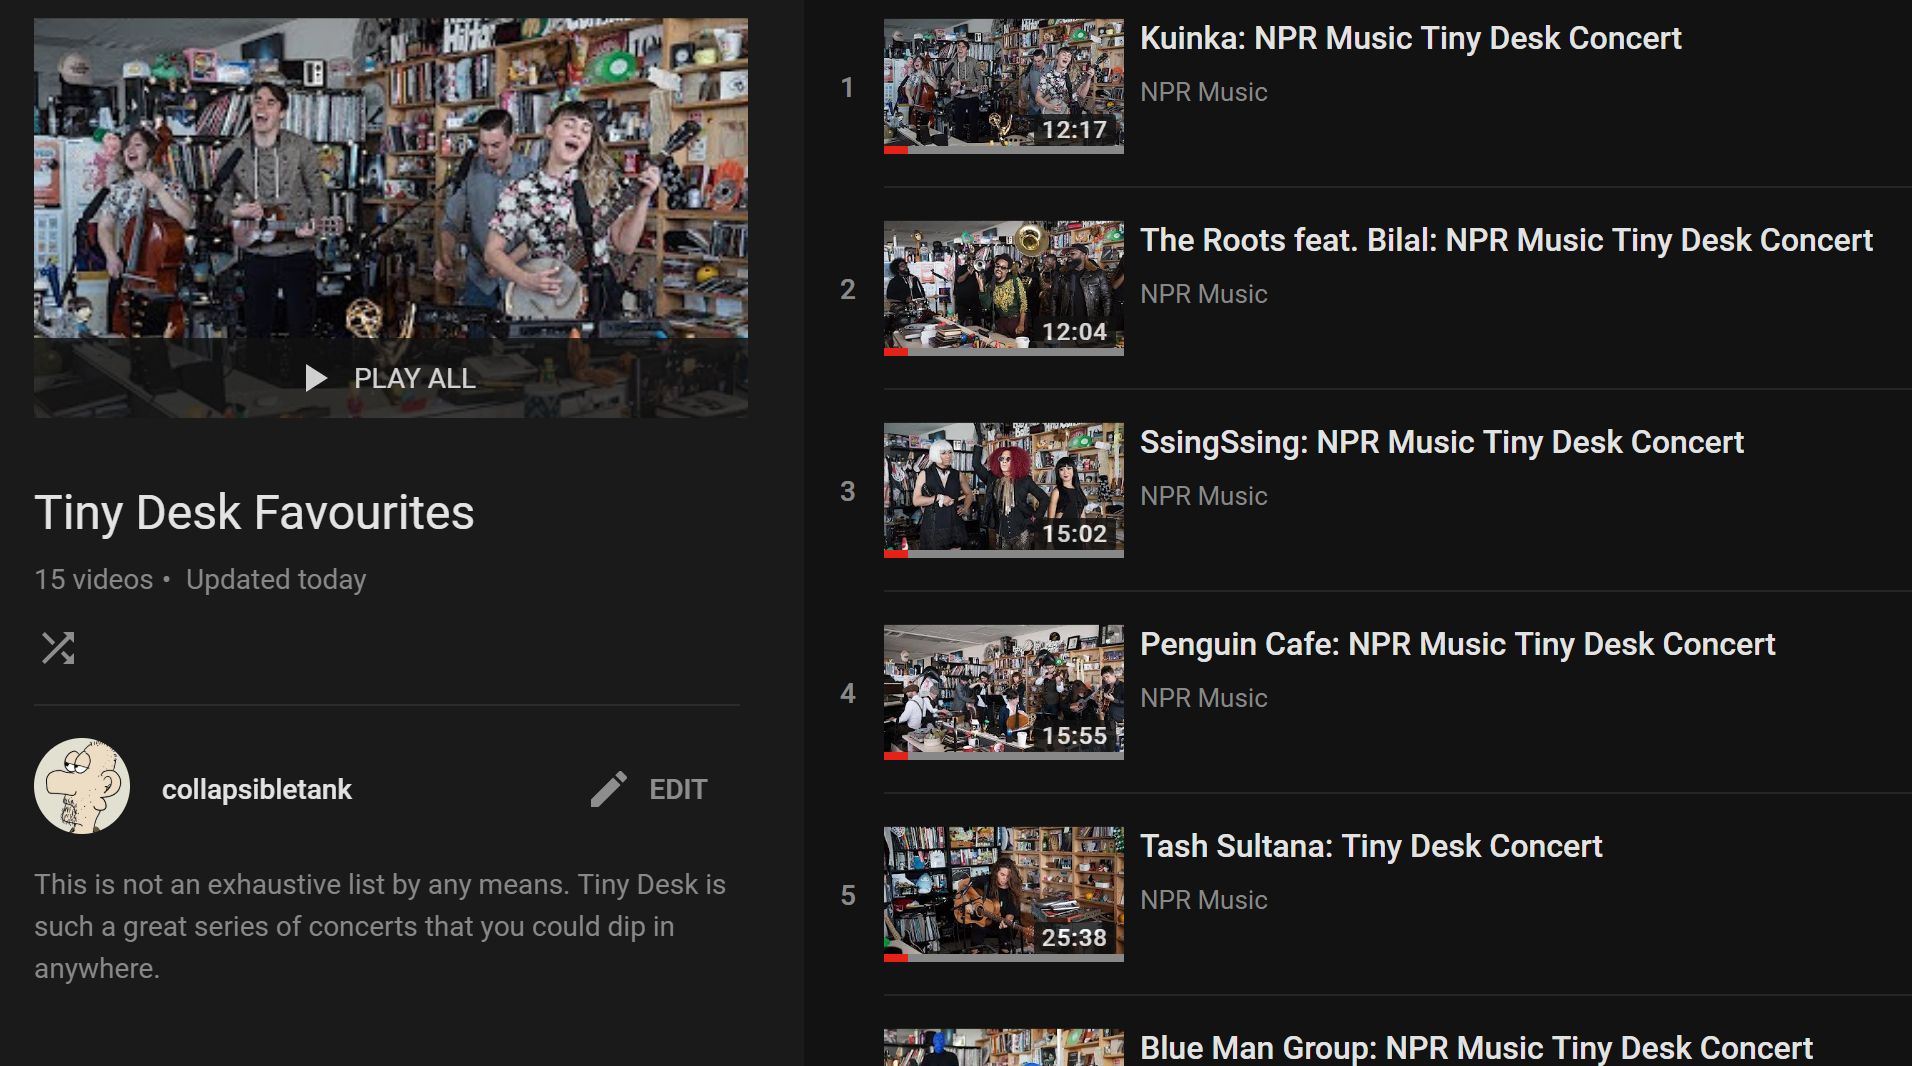
Task: Click the Kuinka video thumbnail
Action: pos(1003,86)
